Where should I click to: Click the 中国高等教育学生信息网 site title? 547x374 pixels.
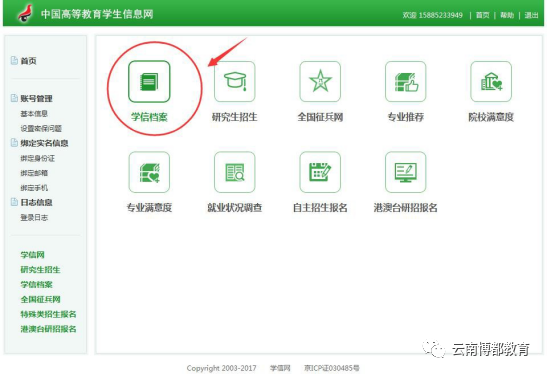pos(97,14)
